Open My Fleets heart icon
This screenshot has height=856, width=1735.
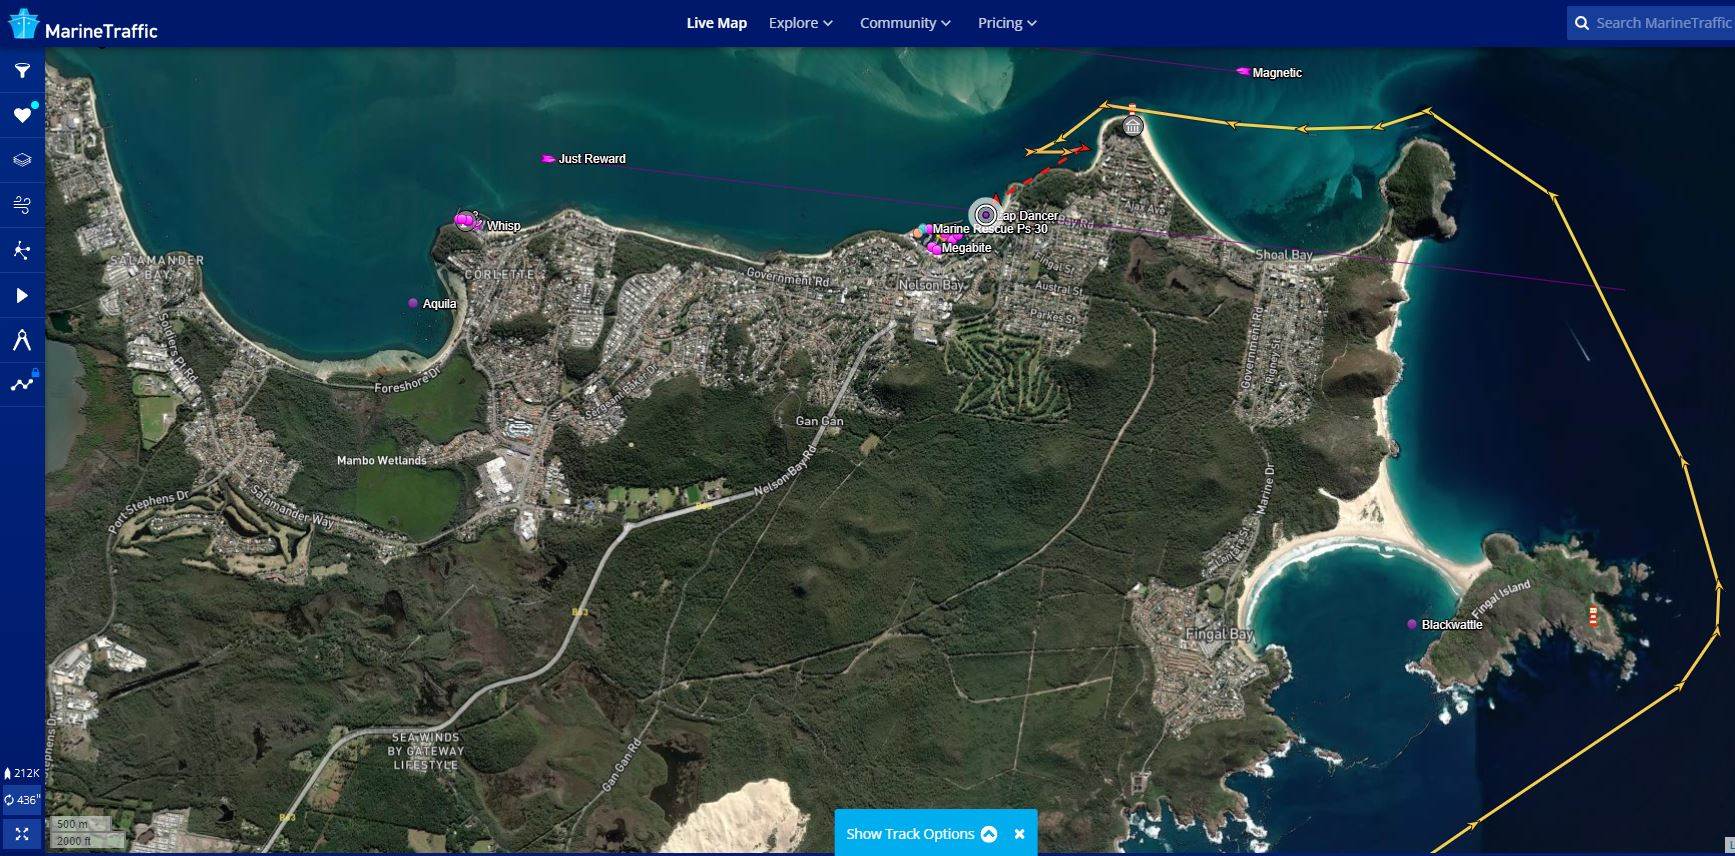[22, 116]
